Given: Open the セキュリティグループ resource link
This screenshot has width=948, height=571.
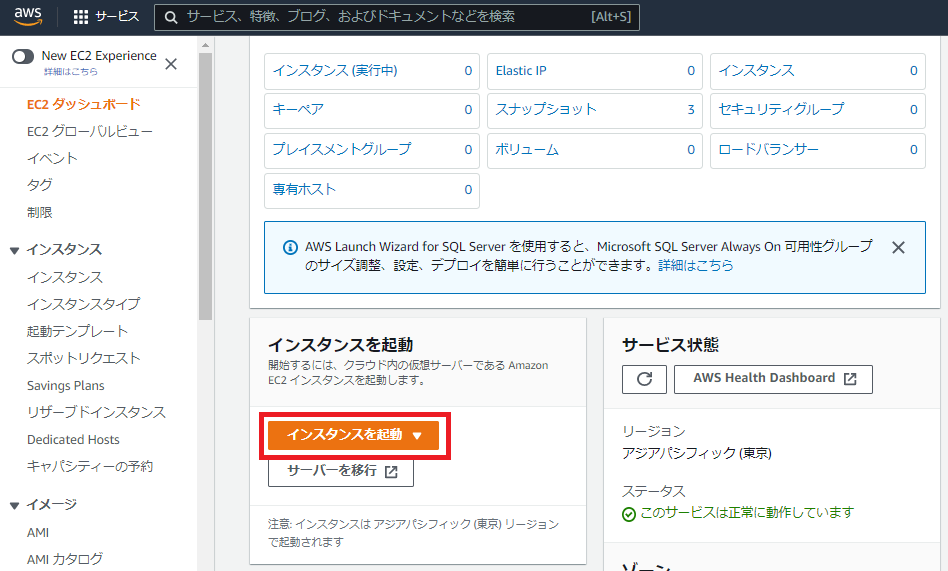Looking at the screenshot, I should (781, 109).
